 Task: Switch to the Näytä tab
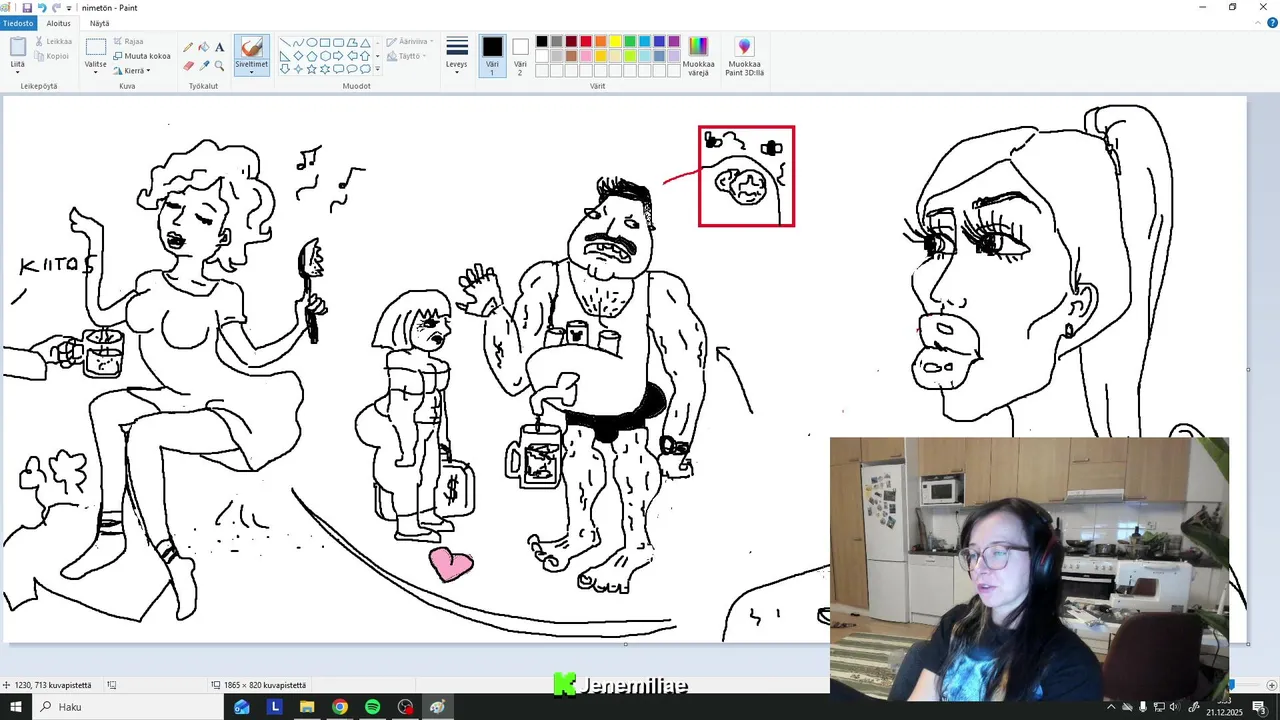(100, 23)
